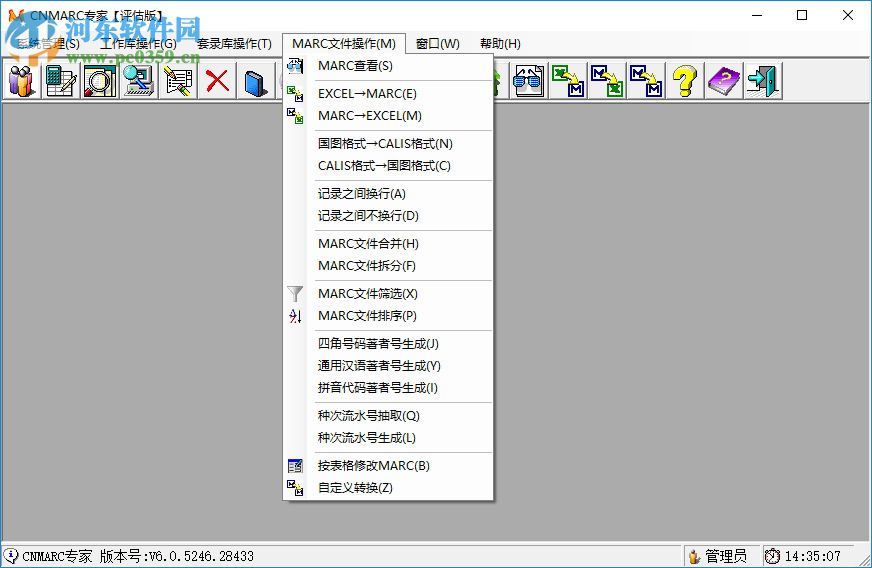872x568 pixels.
Task: Click the calculator and table edit icon
Action: (x=61, y=81)
